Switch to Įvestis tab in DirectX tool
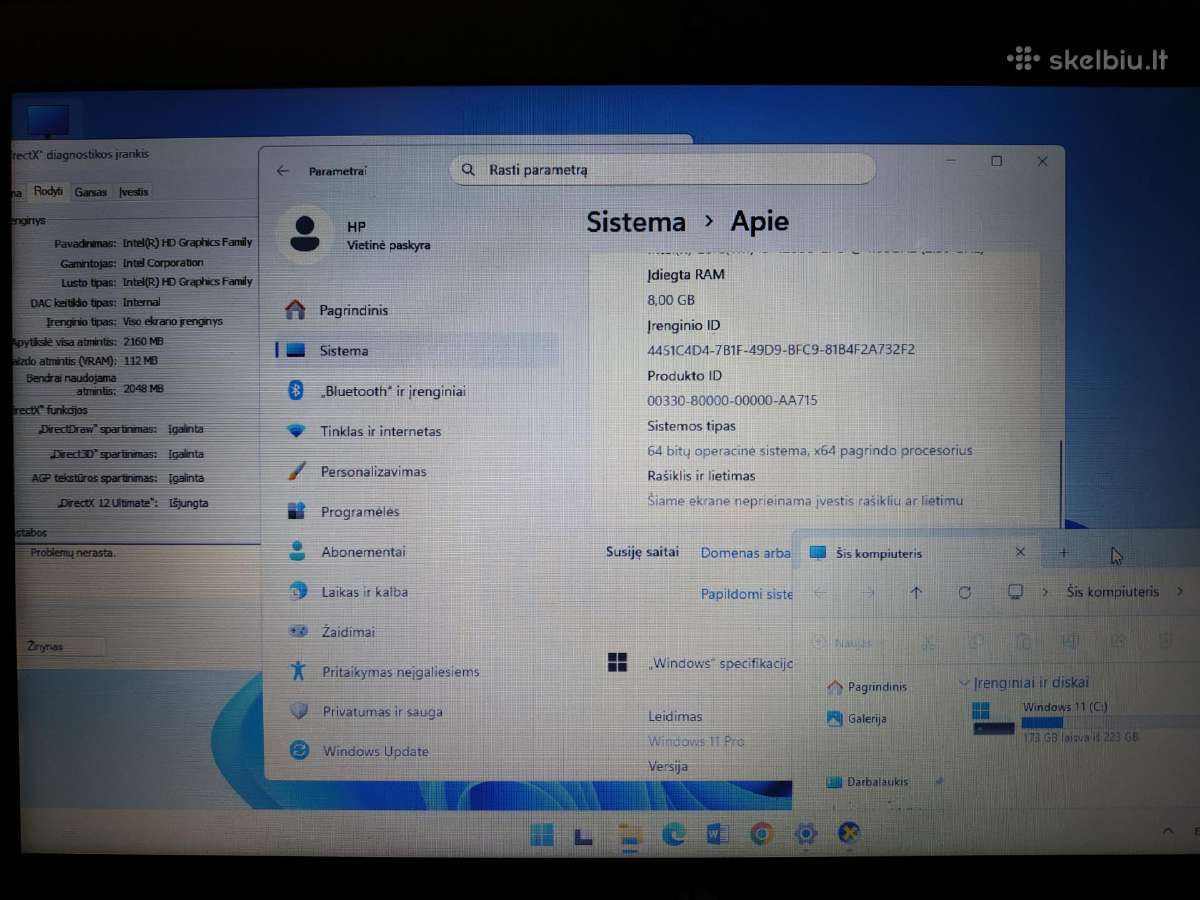The image size is (1200, 900). point(133,192)
